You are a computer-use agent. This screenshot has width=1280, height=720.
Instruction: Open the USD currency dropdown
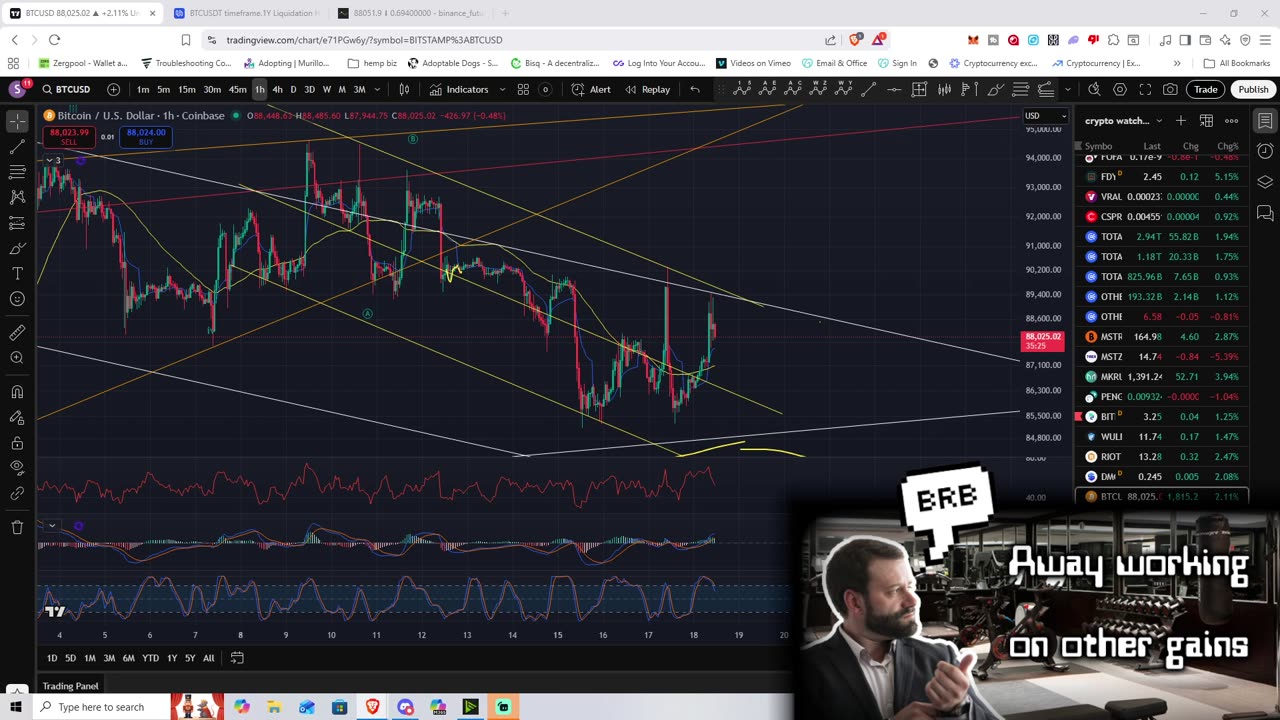1045,116
